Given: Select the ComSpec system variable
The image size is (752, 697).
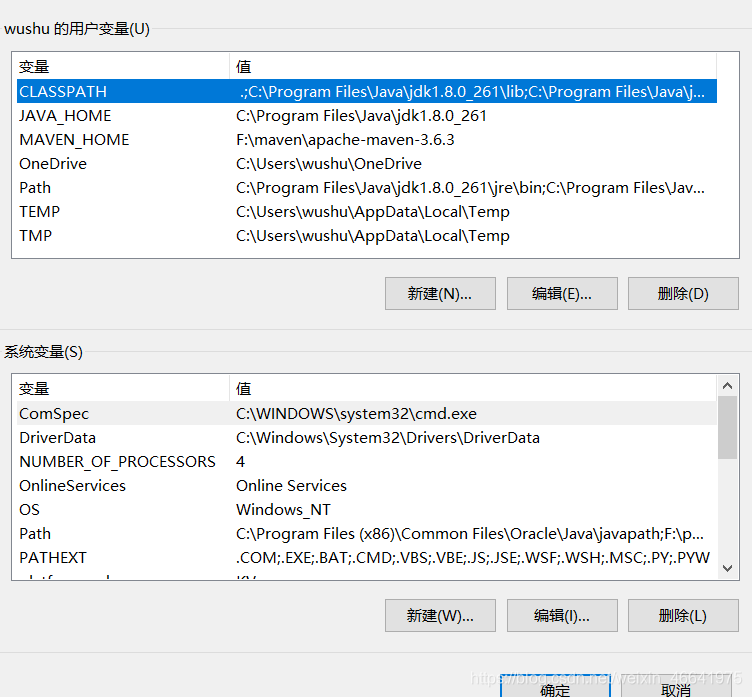Looking at the screenshot, I should 367,413.
